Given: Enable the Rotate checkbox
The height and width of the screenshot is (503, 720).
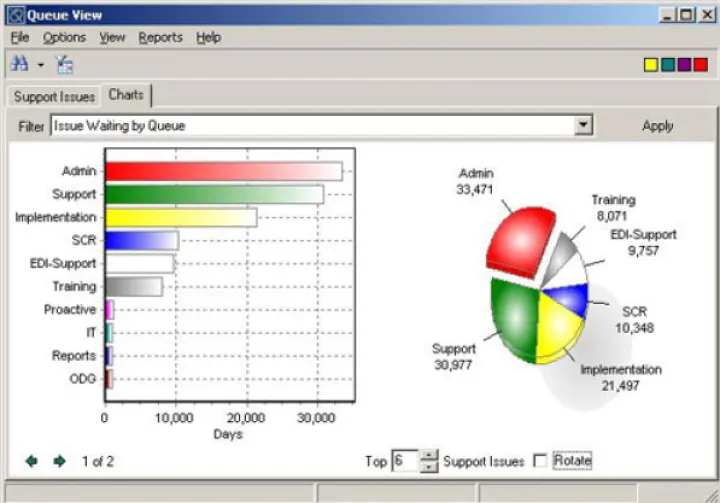Looking at the screenshot, I should 541,461.
